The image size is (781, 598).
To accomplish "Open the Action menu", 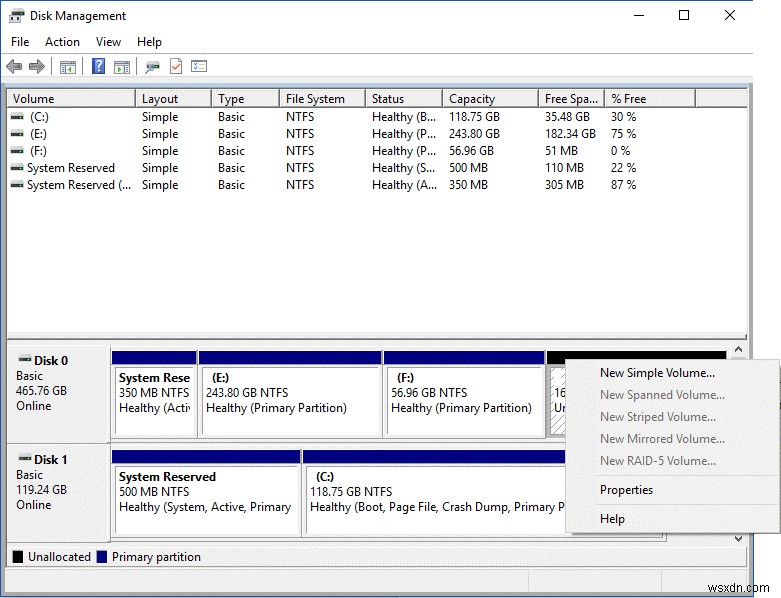I will (62, 42).
